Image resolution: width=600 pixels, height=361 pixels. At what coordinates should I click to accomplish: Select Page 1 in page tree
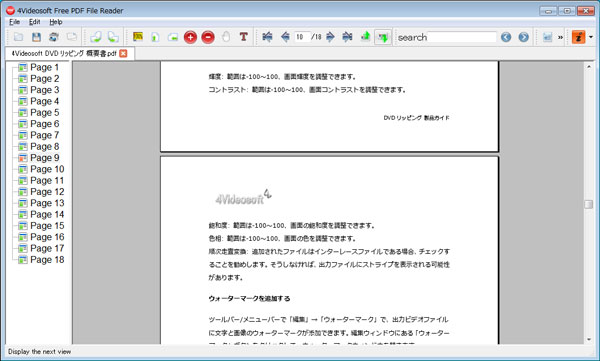44,67
